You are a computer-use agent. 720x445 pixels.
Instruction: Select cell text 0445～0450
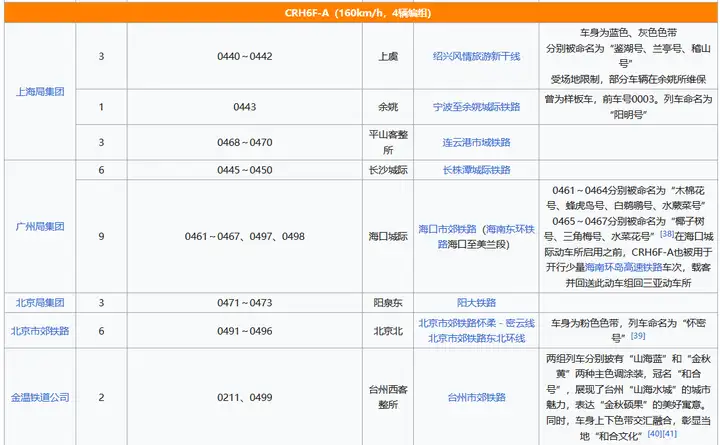245,170
